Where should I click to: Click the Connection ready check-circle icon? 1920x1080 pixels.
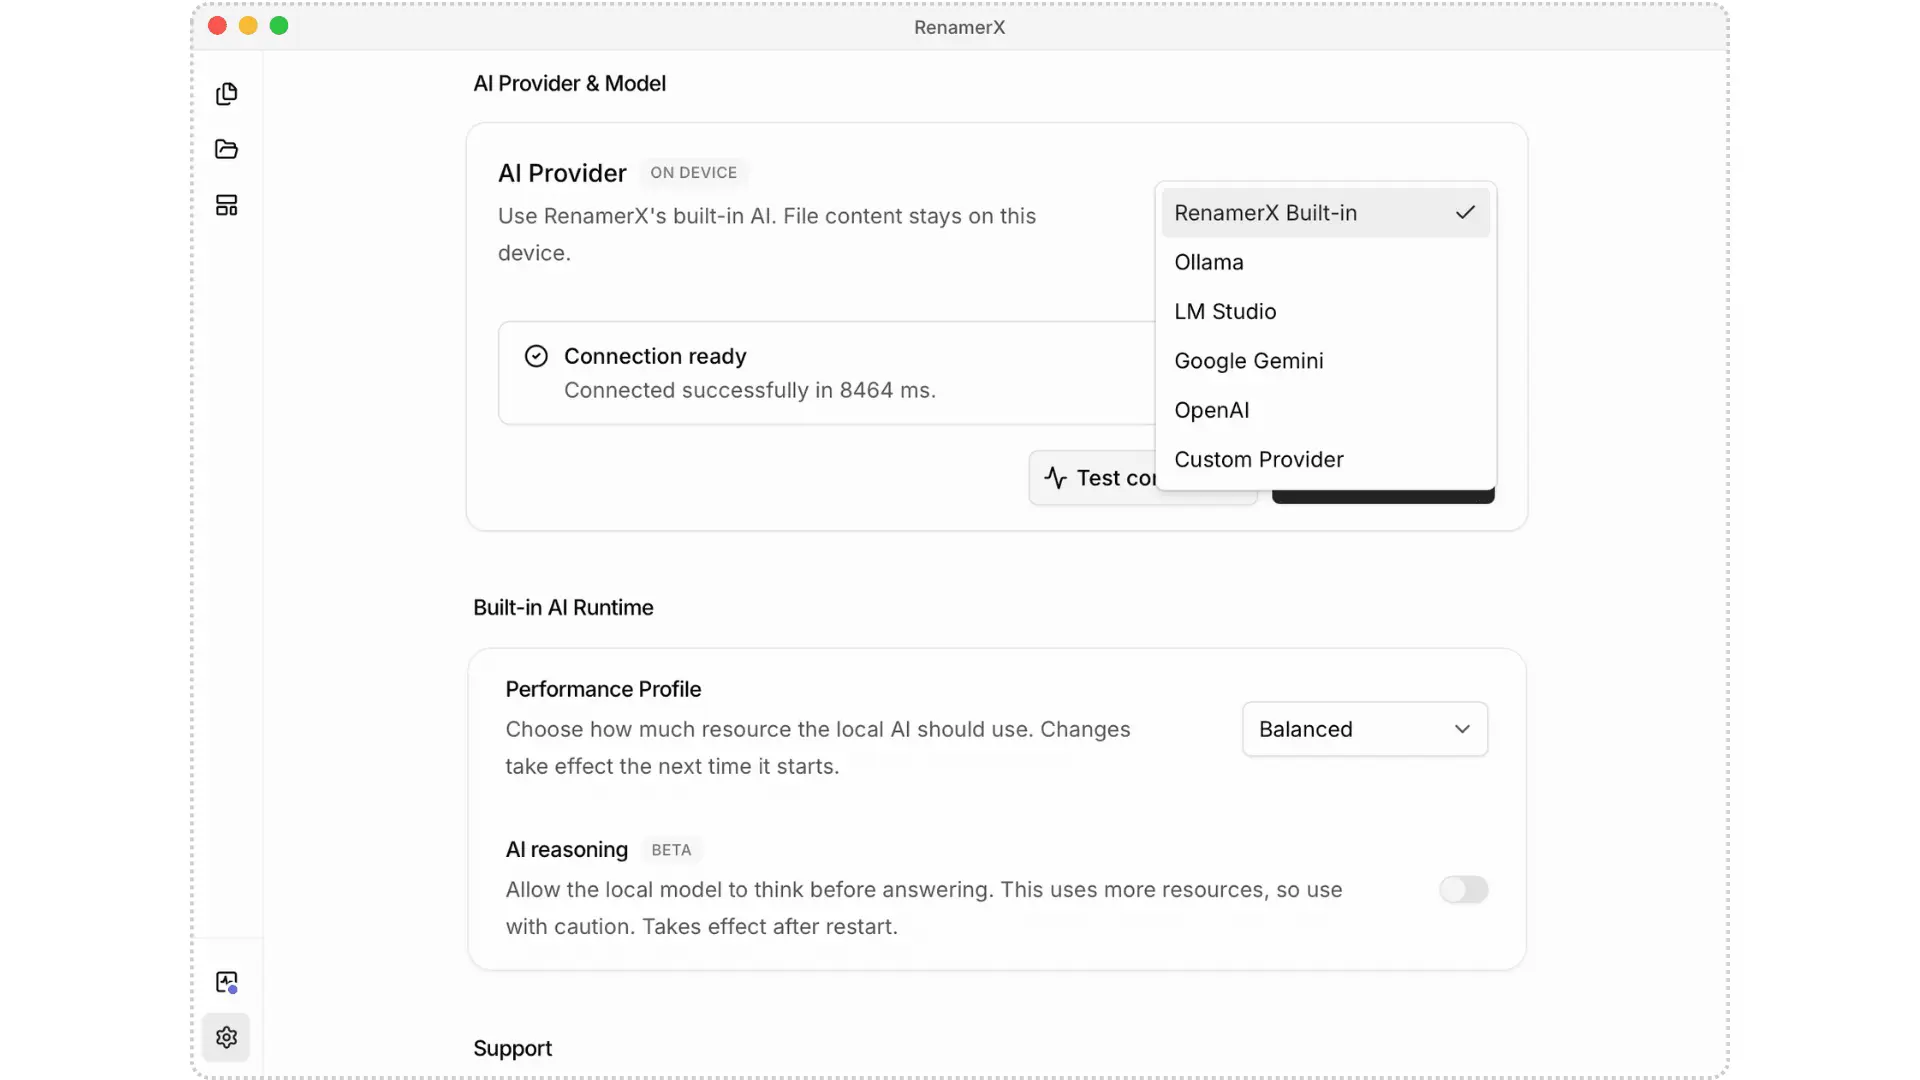click(536, 356)
